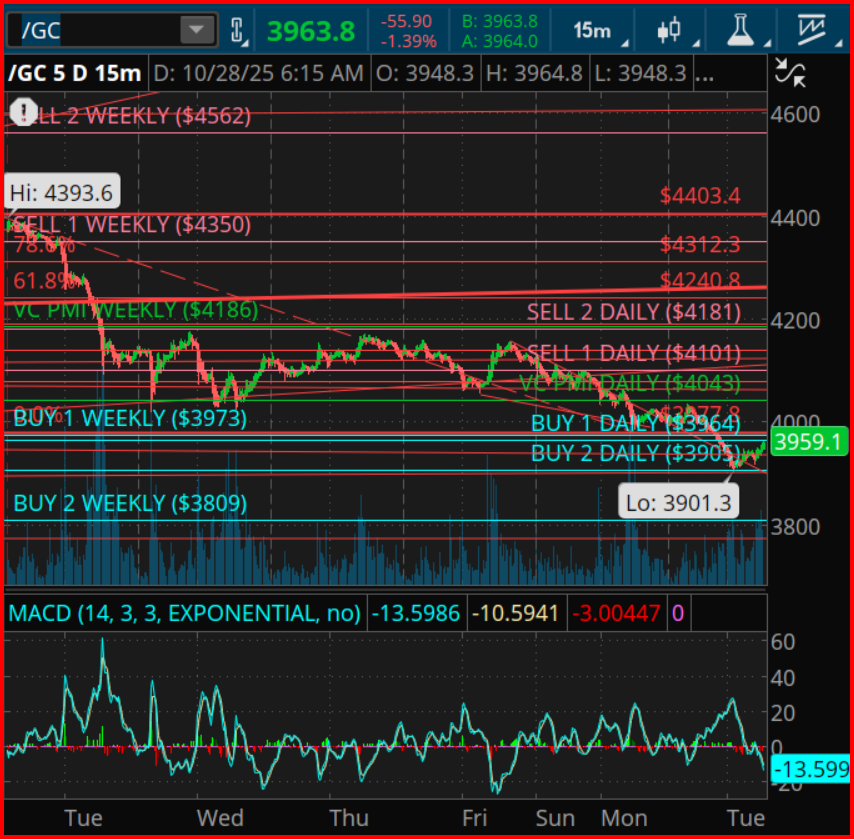
Task: Open the Studies flask icon
Action: pos(740,29)
